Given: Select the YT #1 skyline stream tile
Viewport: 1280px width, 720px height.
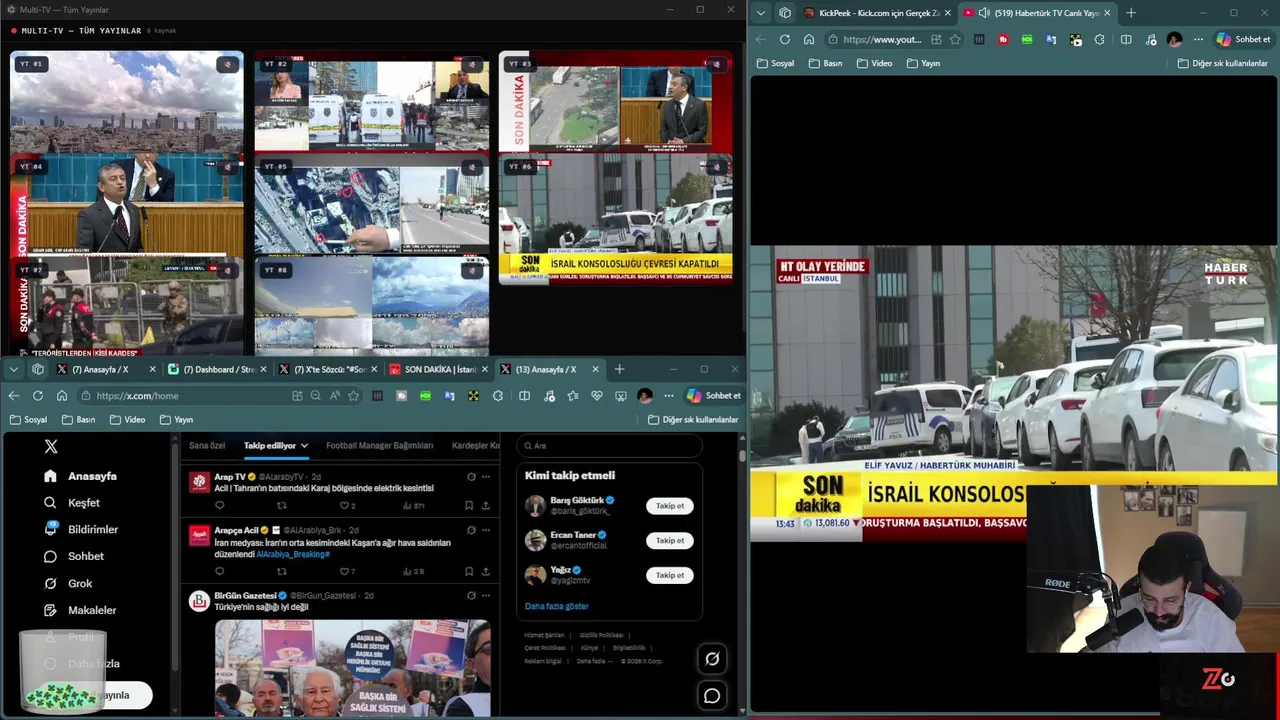Looking at the screenshot, I should click(x=127, y=102).
